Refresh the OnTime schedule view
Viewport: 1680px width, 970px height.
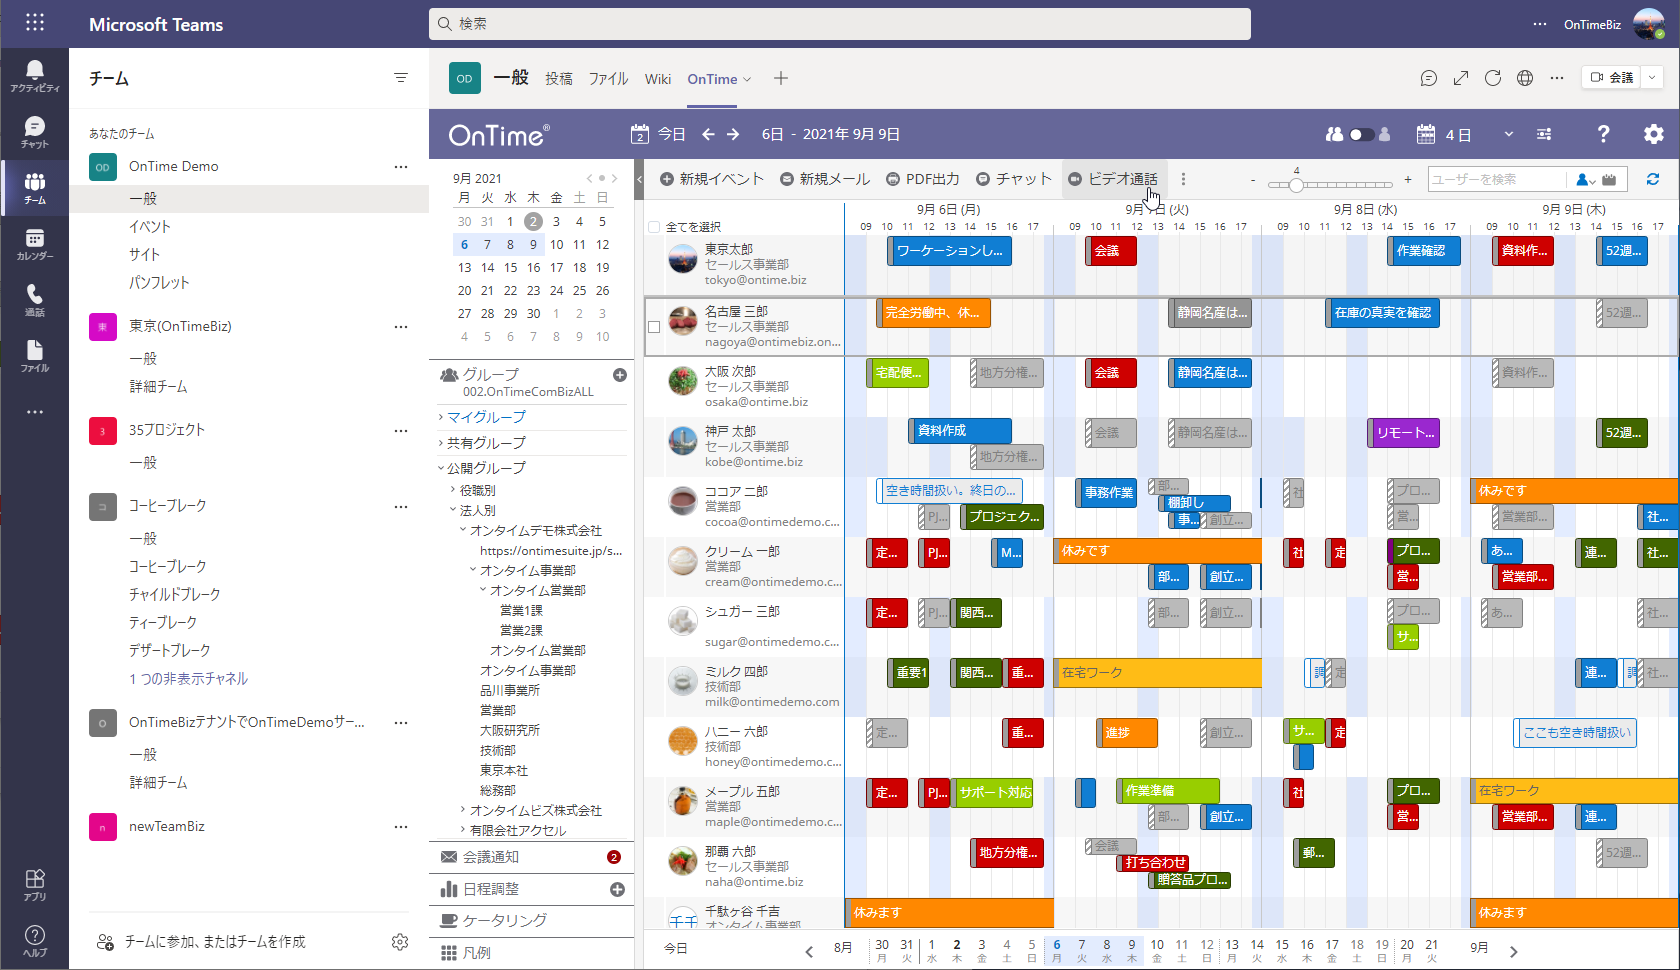1653,179
